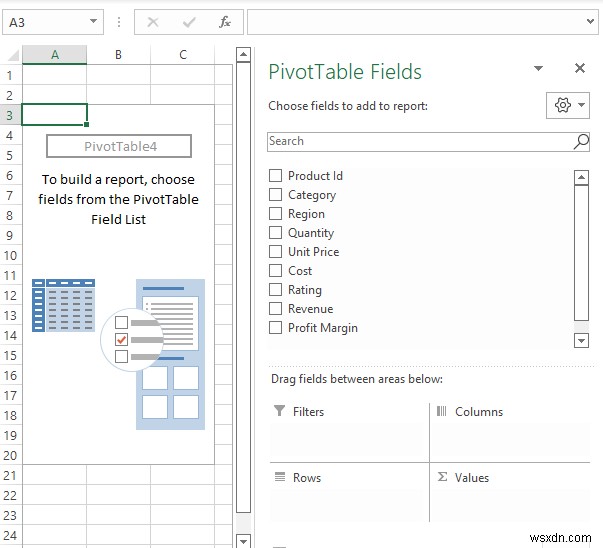The height and width of the screenshot is (548, 603).
Task: Click the field list scroll up arrow
Action: (x=581, y=177)
